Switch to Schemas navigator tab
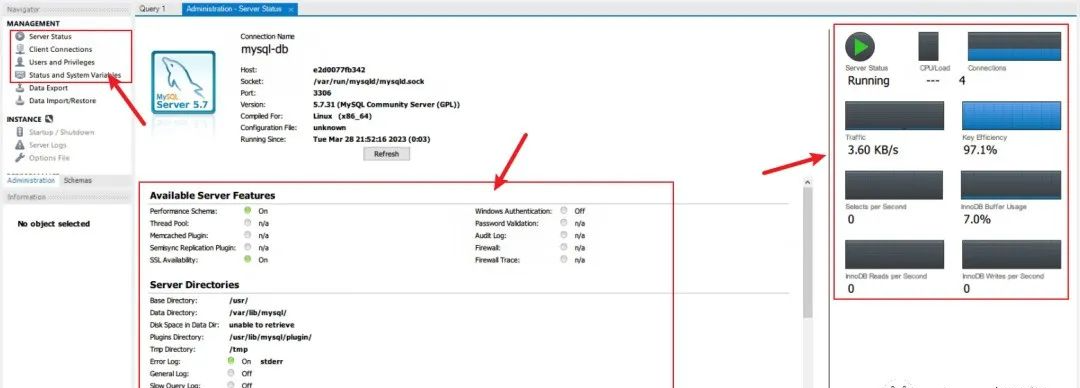The height and width of the screenshot is (388, 1080). click(78, 181)
